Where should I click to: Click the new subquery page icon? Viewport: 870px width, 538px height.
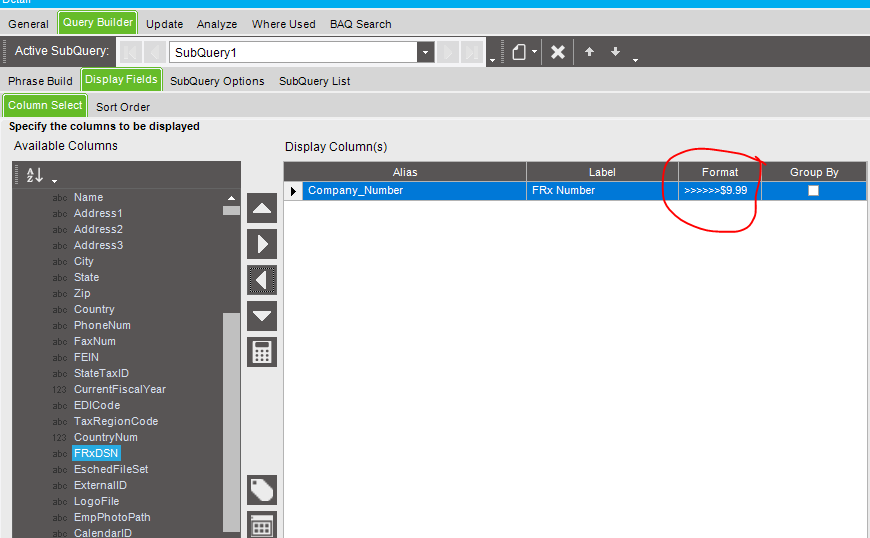(x=519, y=52)
